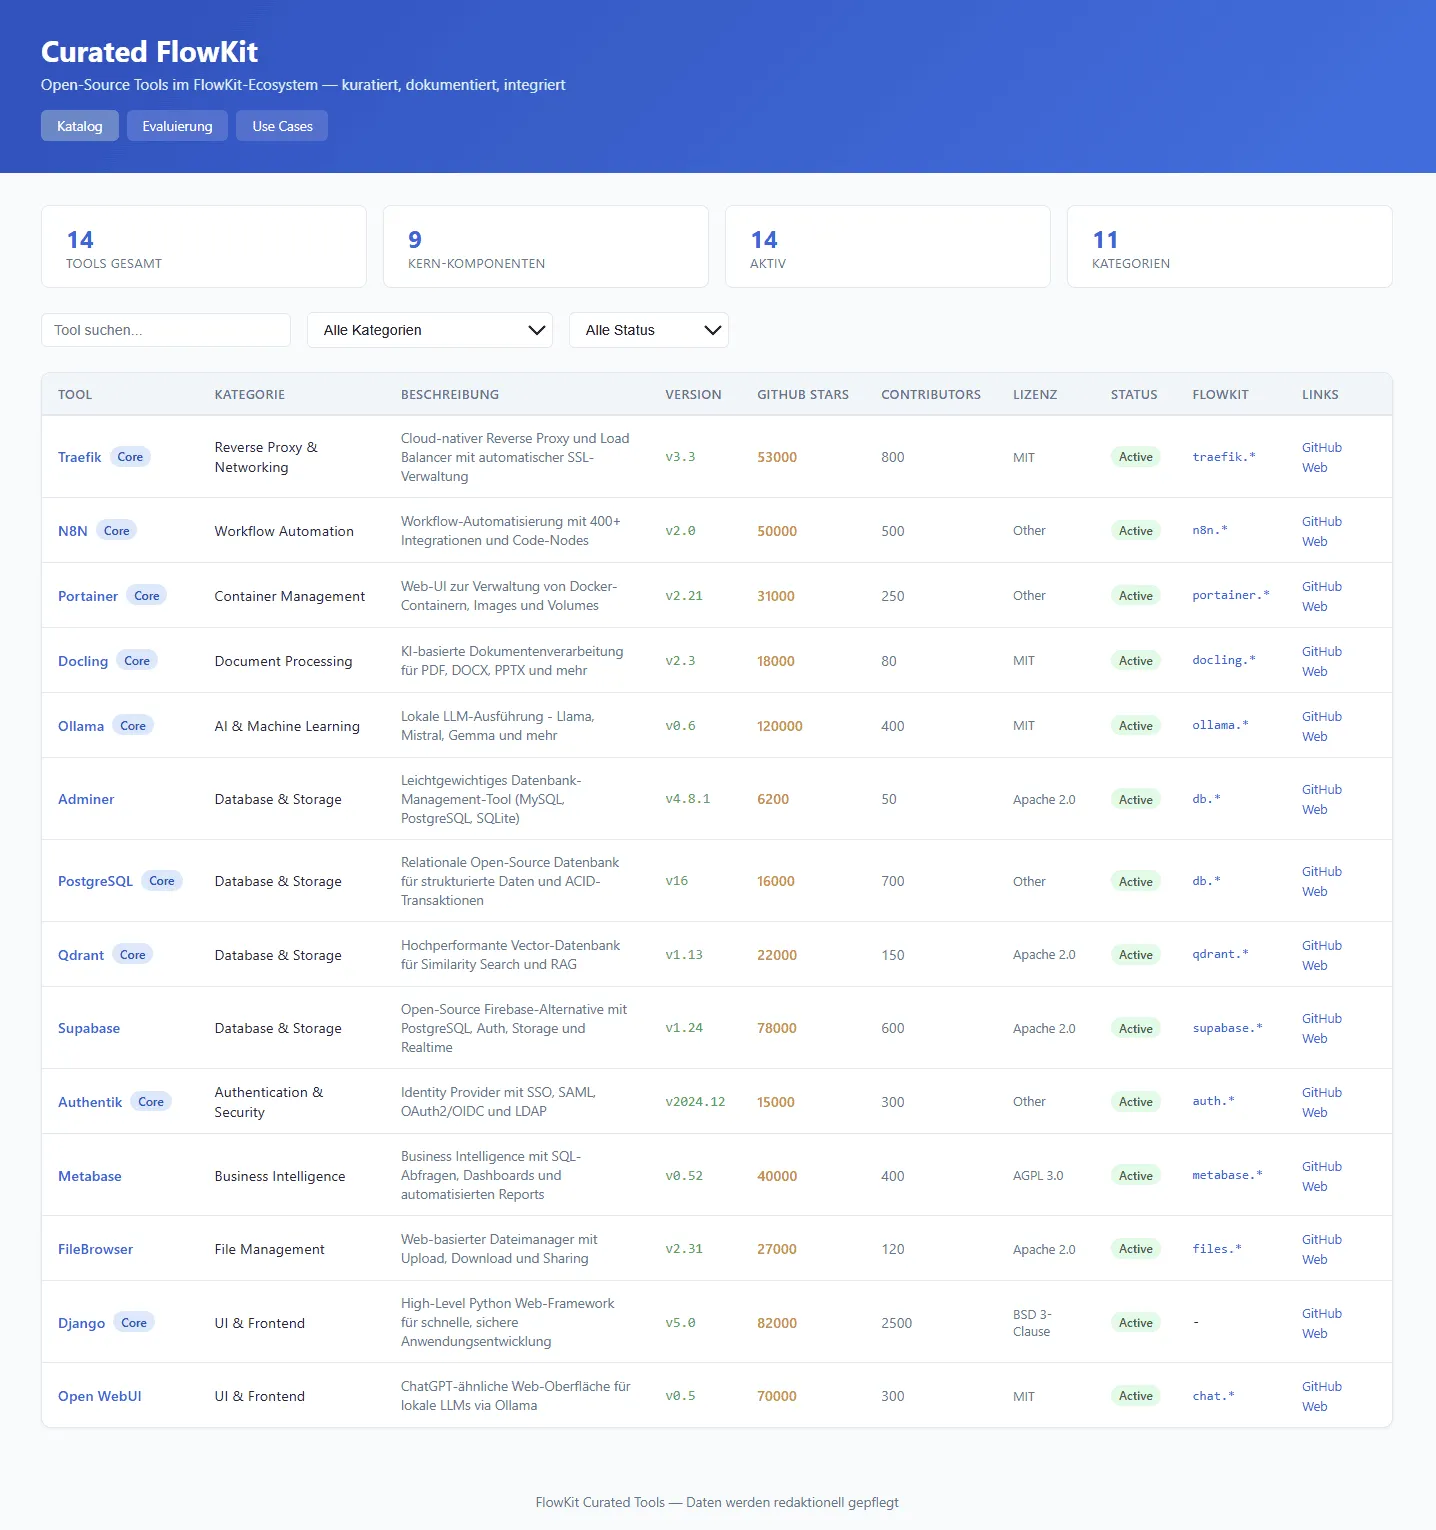Visit the Open WebUI Web link

click(x=1314, y=1406)
